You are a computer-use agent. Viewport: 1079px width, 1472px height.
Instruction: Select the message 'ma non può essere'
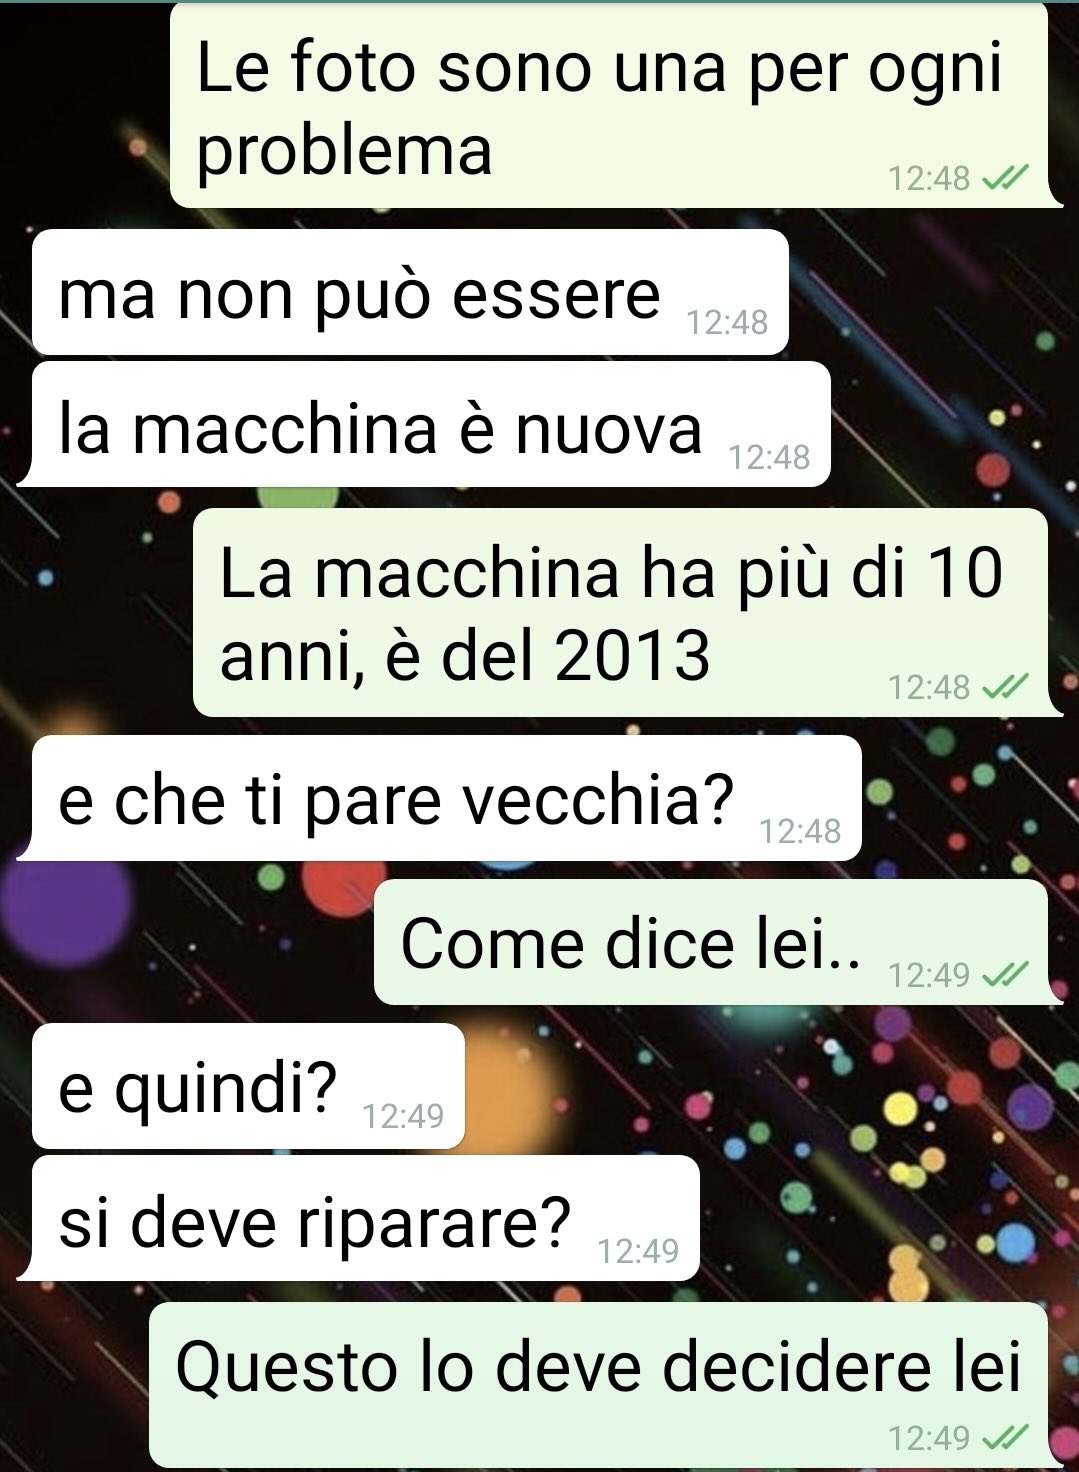pos(410,292)
